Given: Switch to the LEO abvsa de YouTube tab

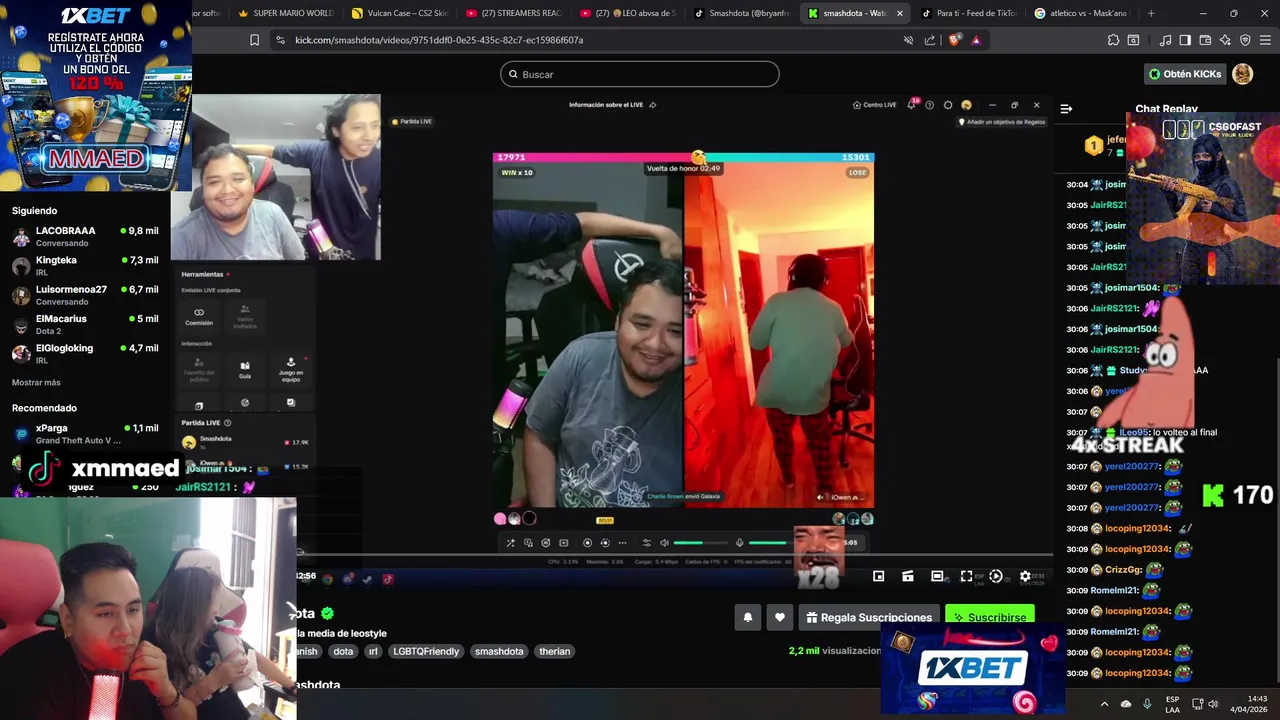Looking at the screenshot, I should pos(628,13).
